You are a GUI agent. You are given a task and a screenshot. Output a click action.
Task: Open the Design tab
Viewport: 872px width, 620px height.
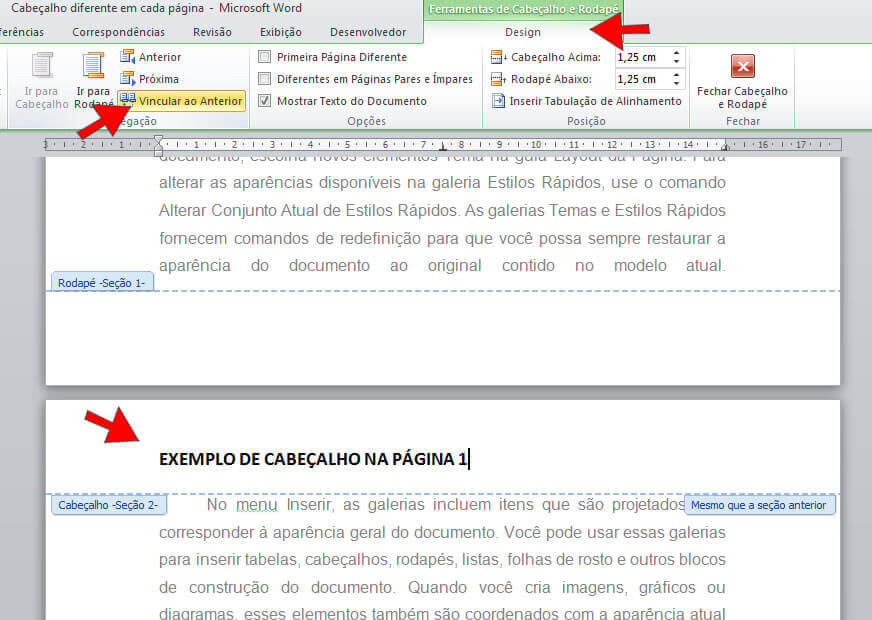523,32
